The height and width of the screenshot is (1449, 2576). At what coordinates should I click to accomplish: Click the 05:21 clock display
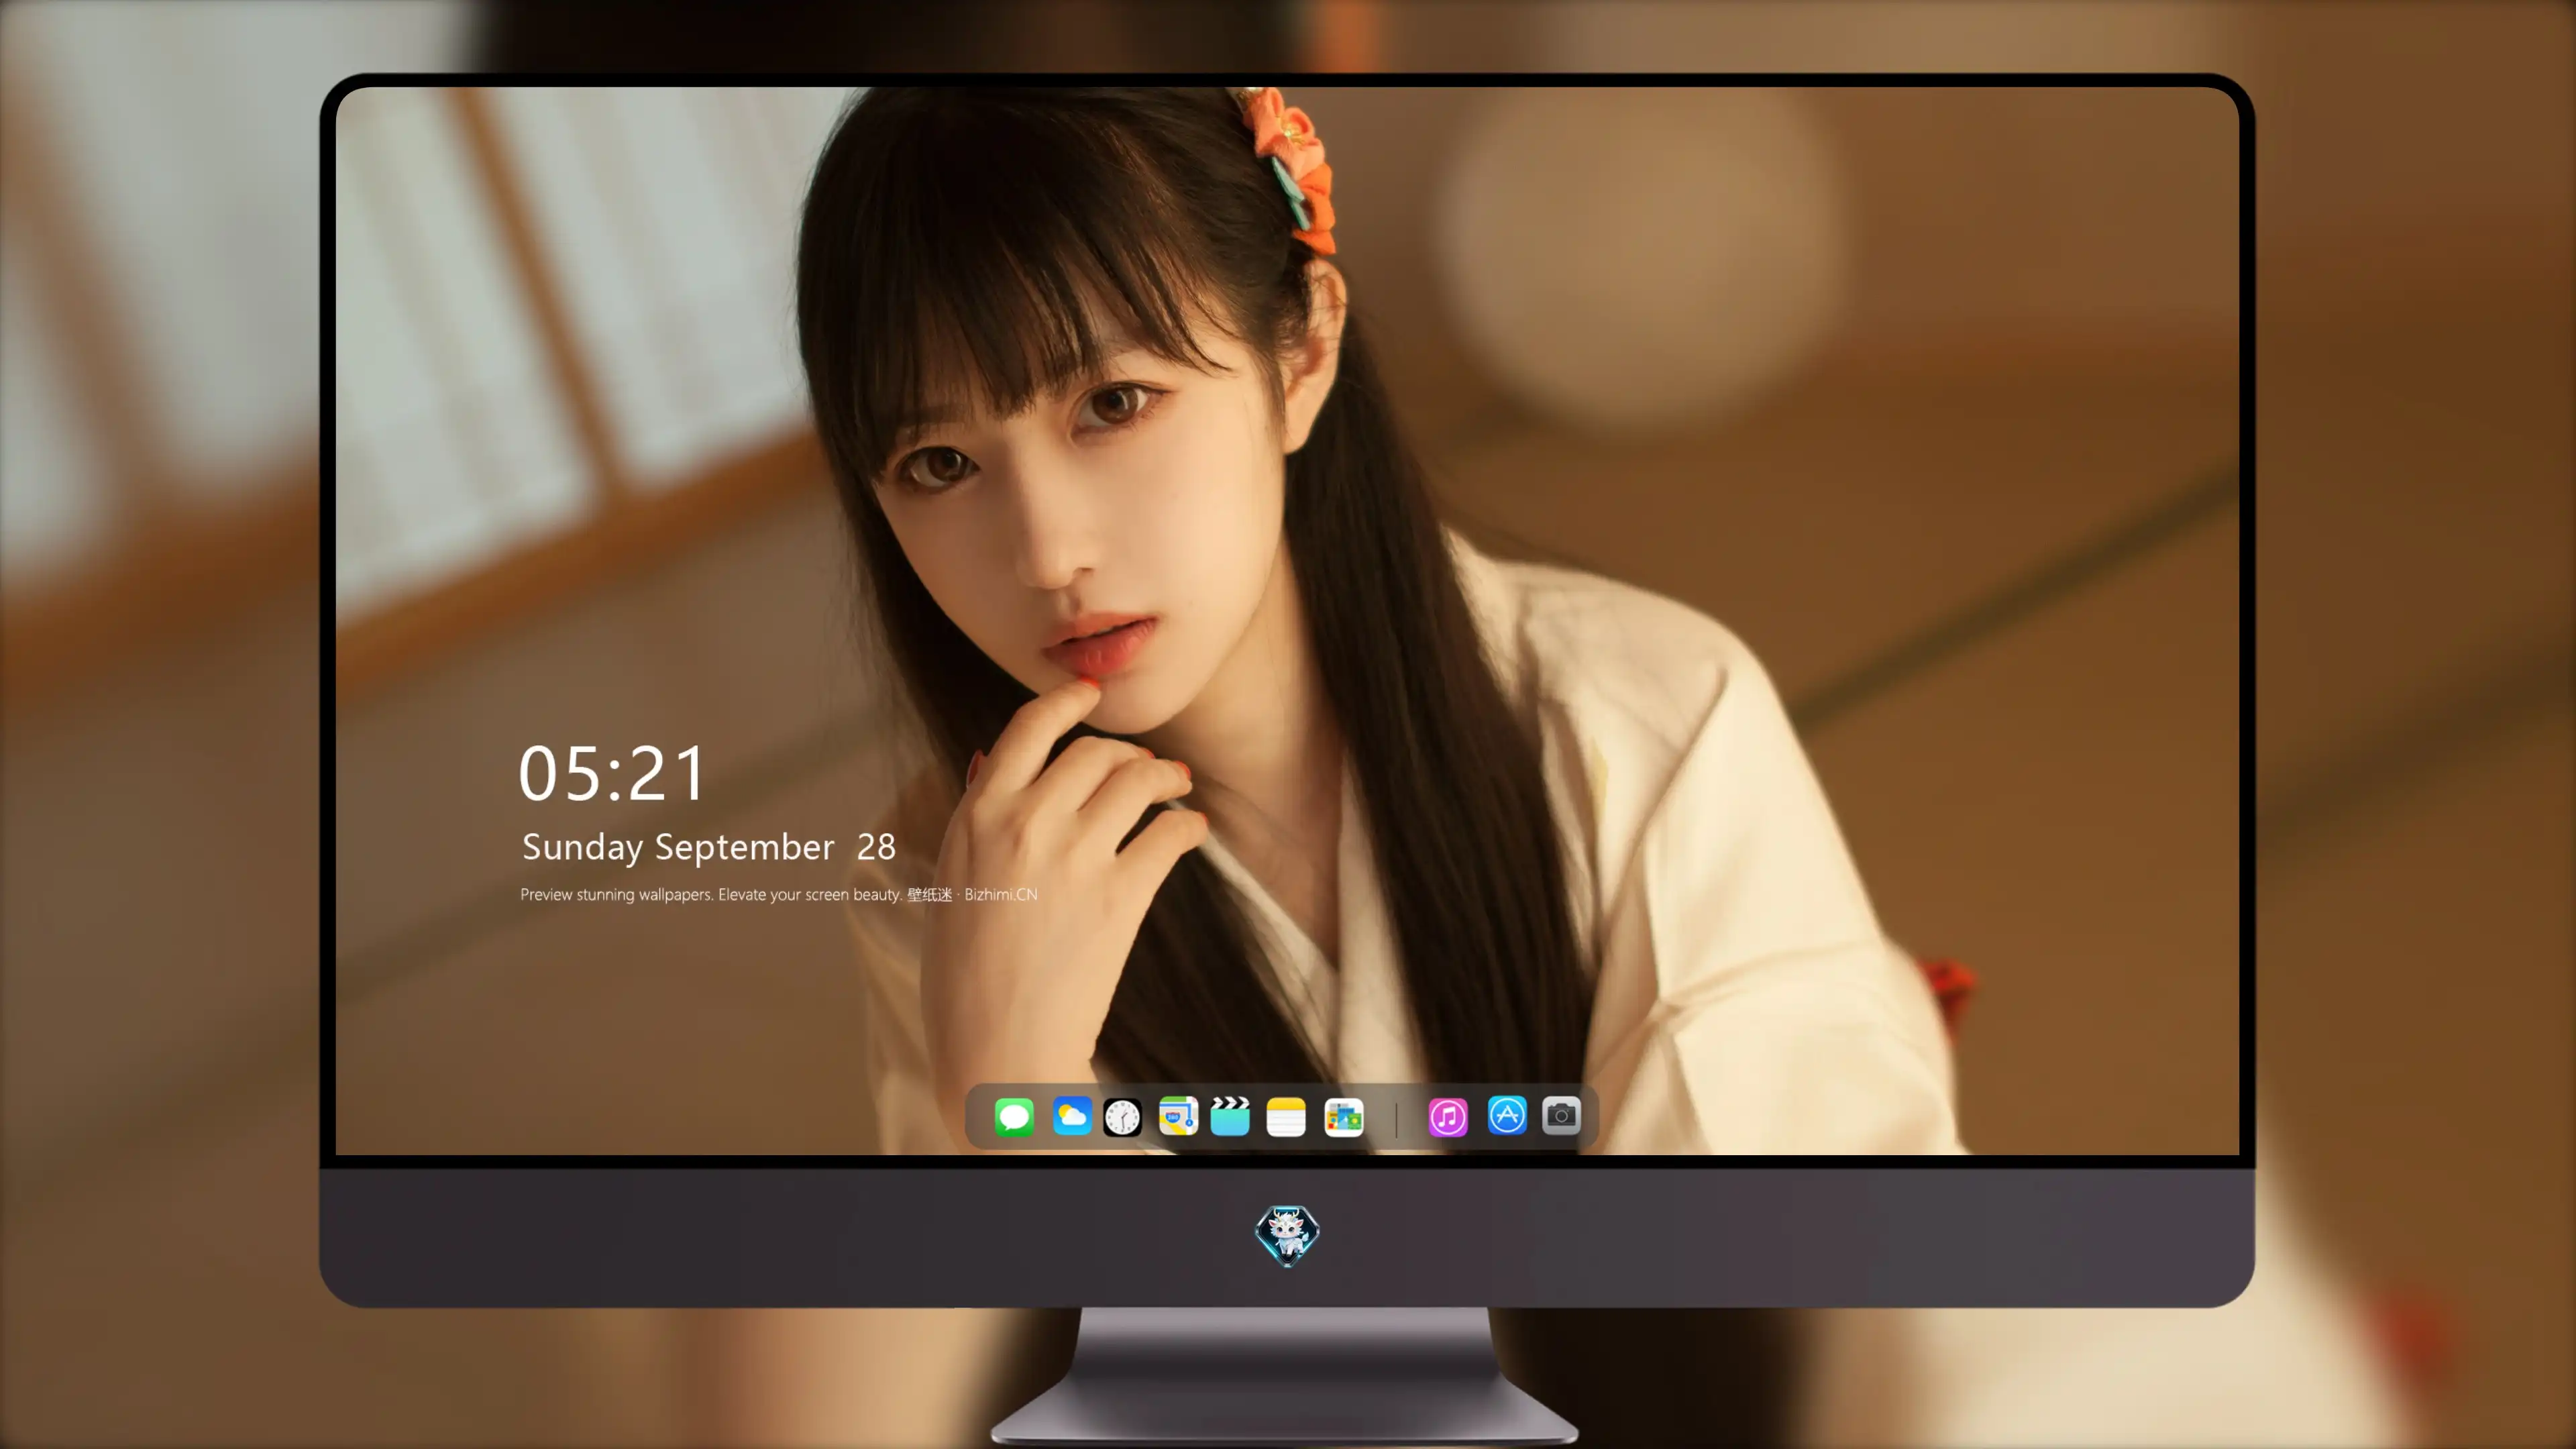pyautogui.click(x=612, y=773)
